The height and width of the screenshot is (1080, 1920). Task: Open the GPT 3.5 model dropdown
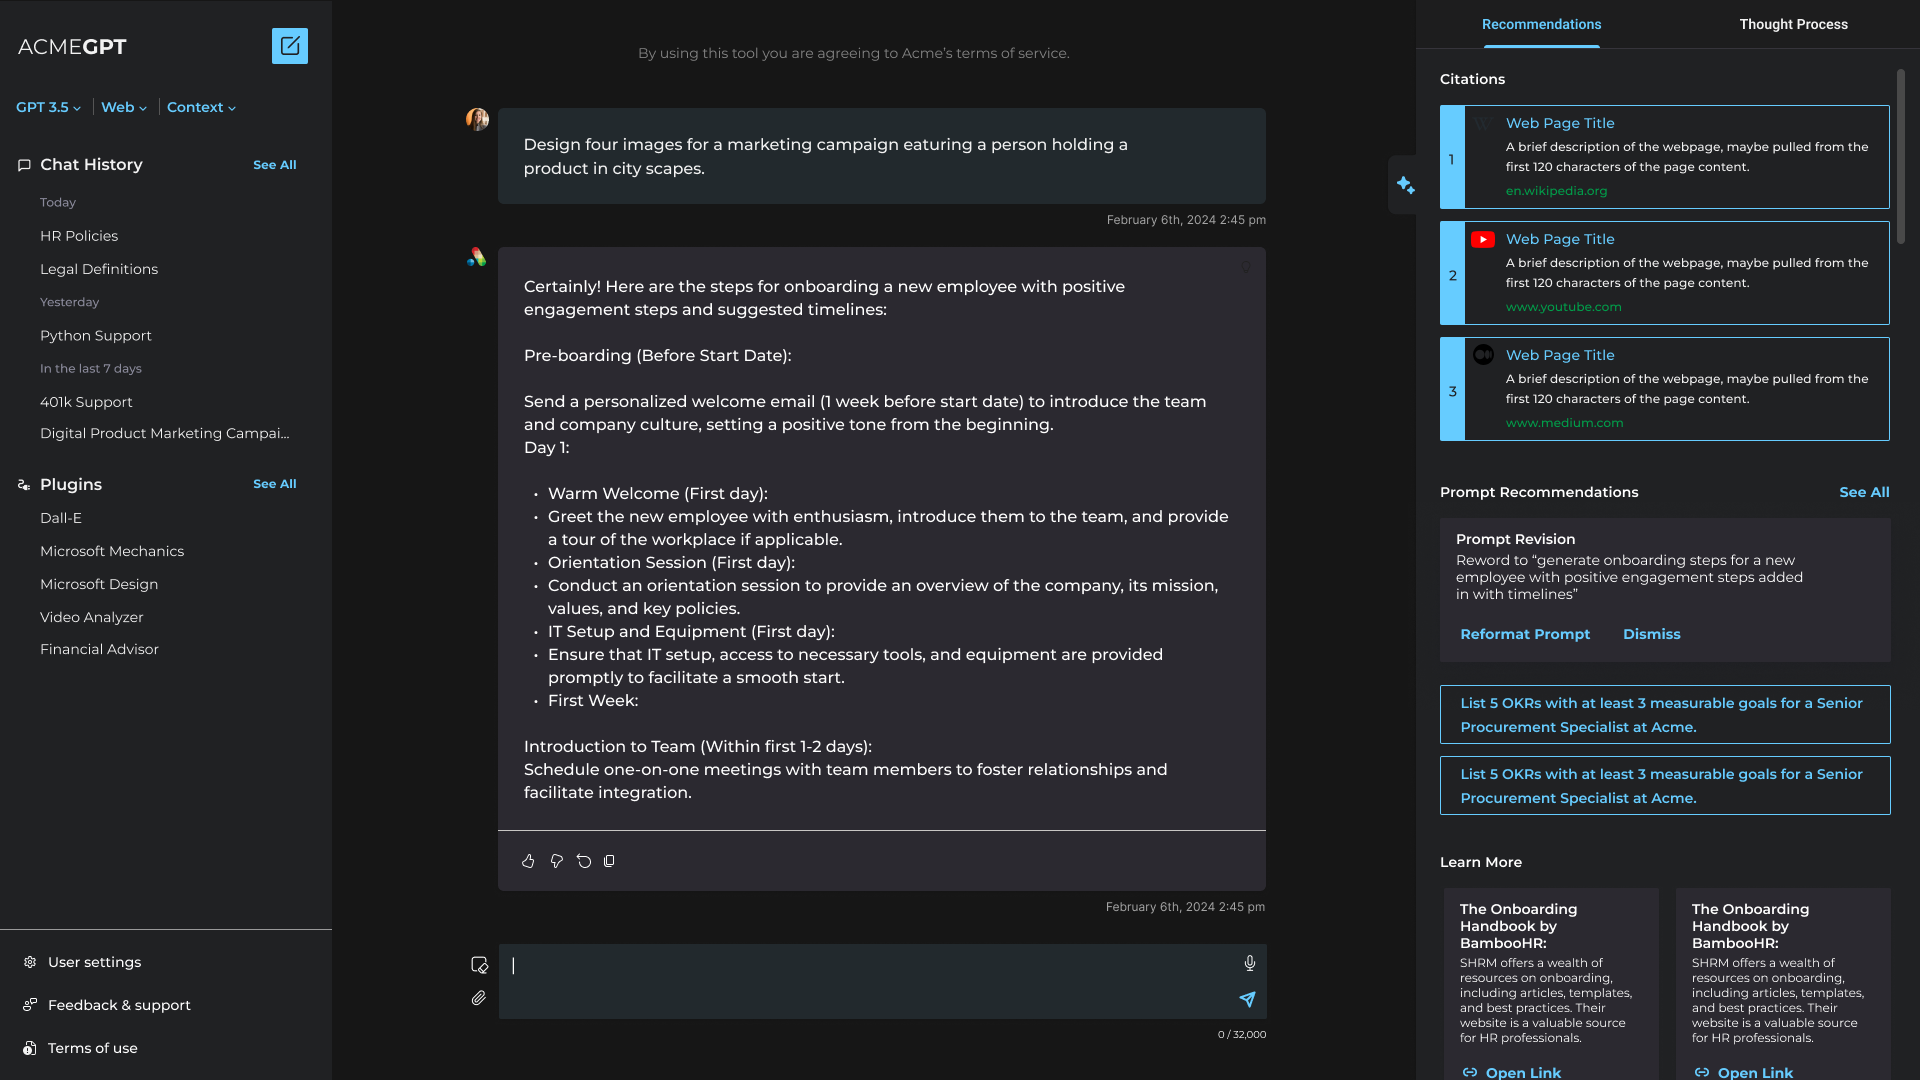[x=47, y=107]
